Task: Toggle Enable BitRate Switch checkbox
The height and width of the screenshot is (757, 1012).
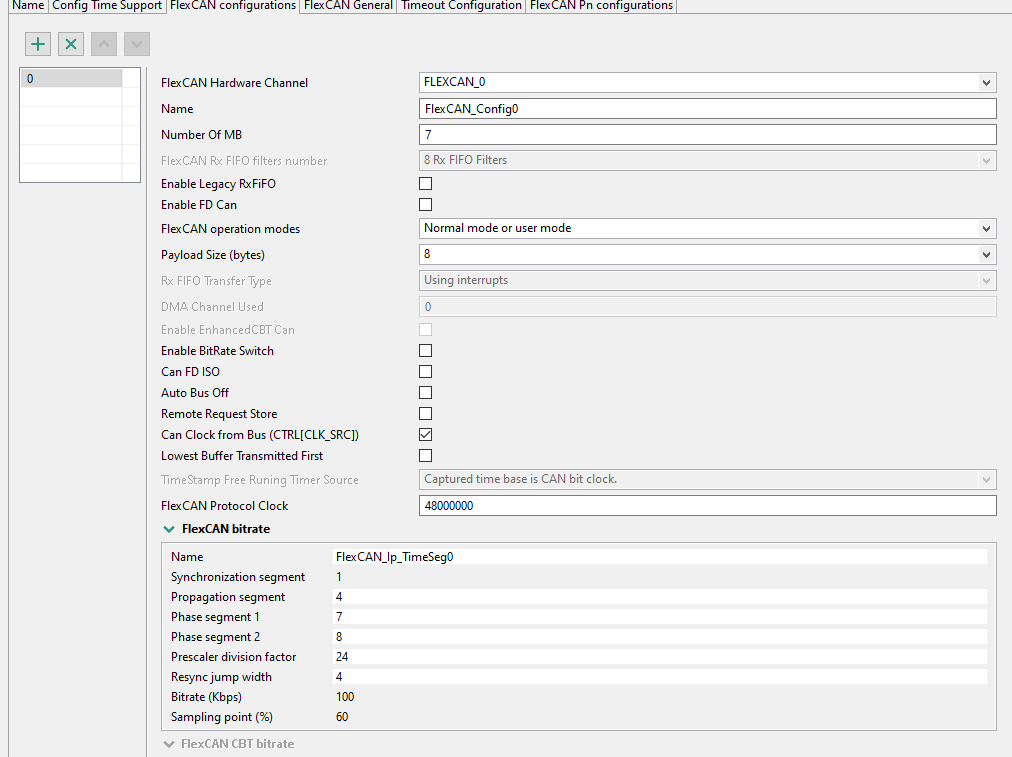Action: tap(425, 350)
